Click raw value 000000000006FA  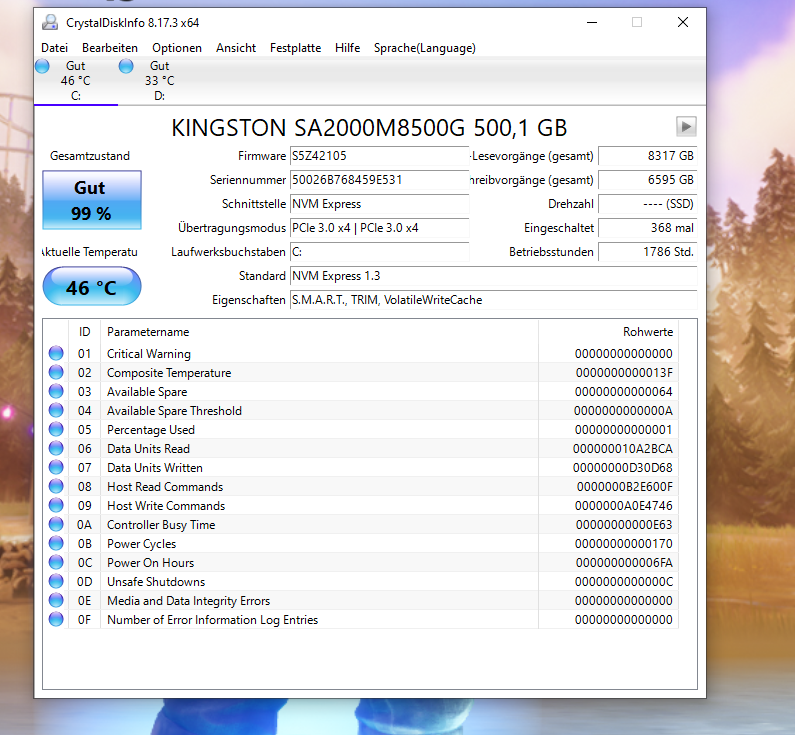pyautogui.click(x=624, y=563)
